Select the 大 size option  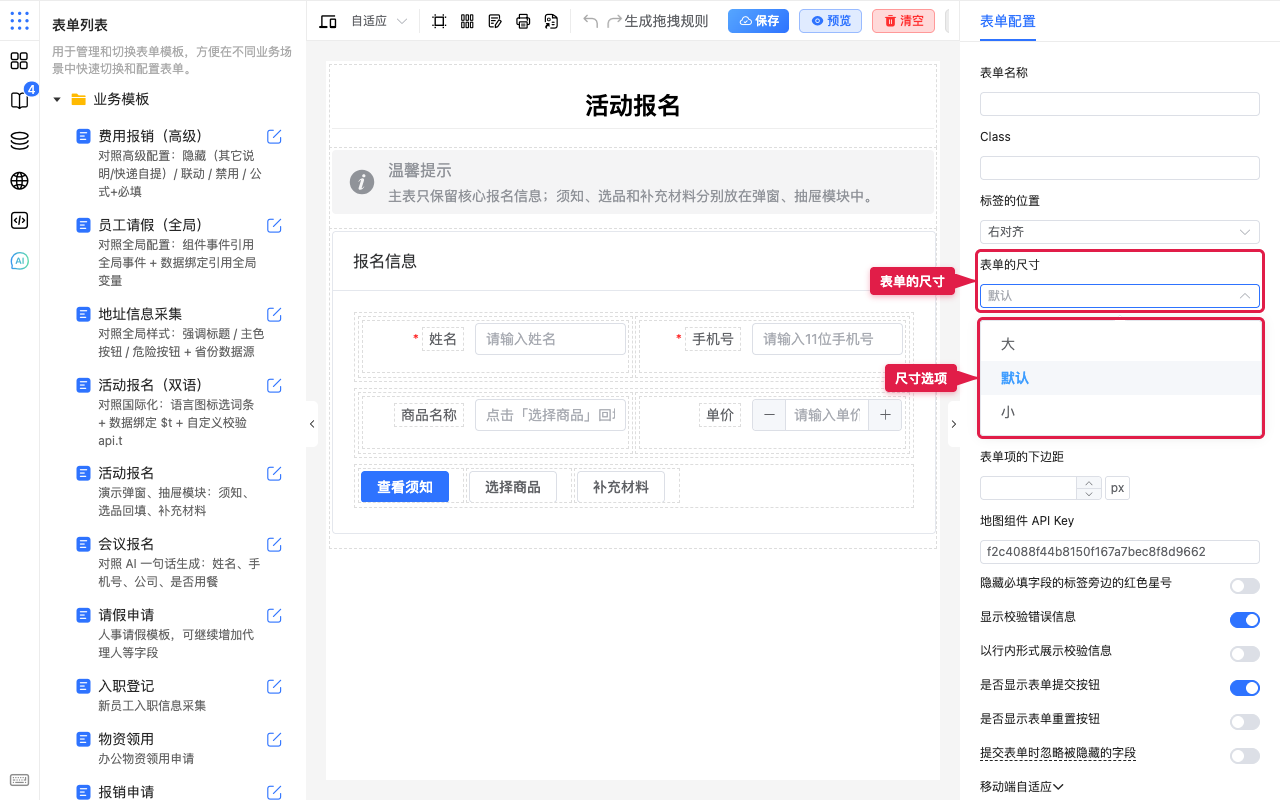(1120, 344)
